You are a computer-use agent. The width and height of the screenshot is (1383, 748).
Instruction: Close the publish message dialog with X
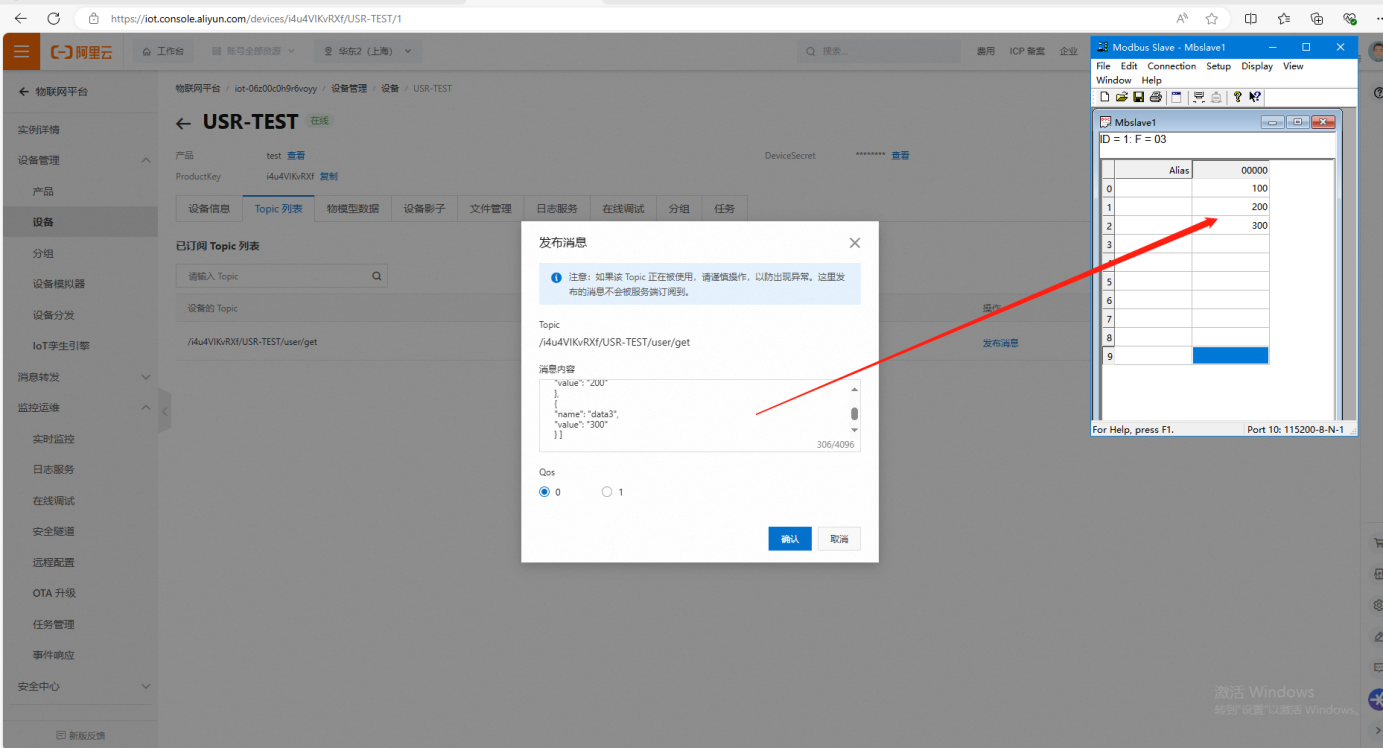click(x=854, y=243)
